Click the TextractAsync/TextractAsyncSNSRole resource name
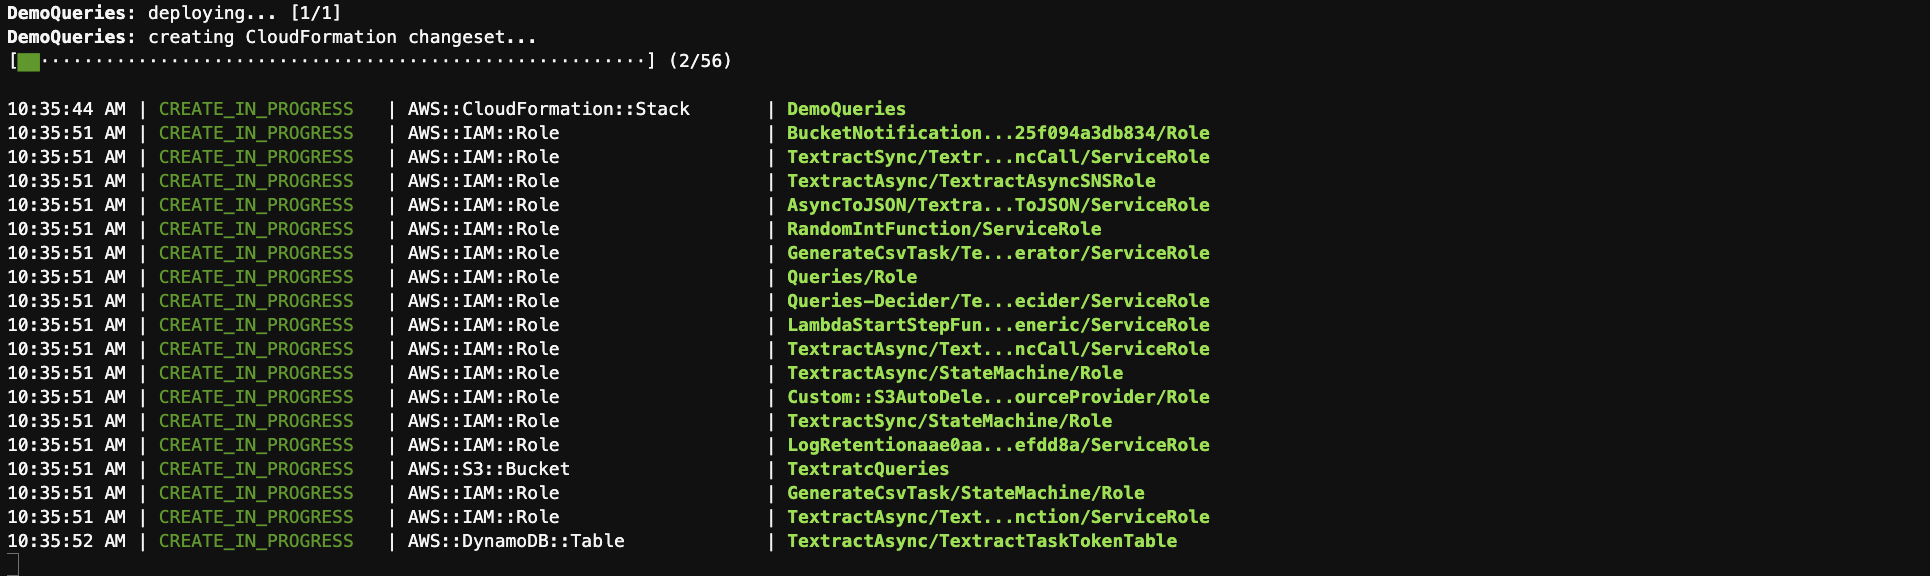This screenshot has height=576, width=1930. pyautogui.click(x=971, y=181)
